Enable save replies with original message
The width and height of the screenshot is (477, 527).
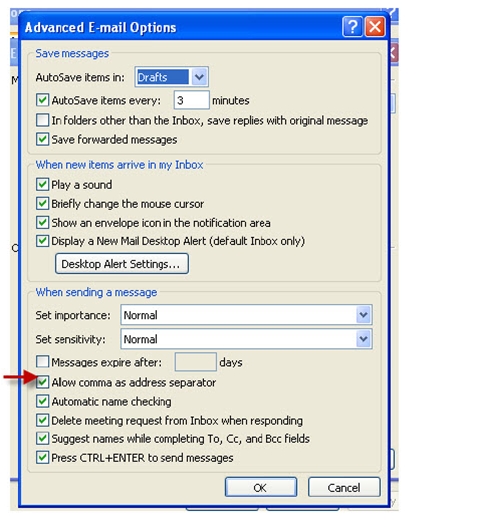pyautogui.click(x=42, y=120)
